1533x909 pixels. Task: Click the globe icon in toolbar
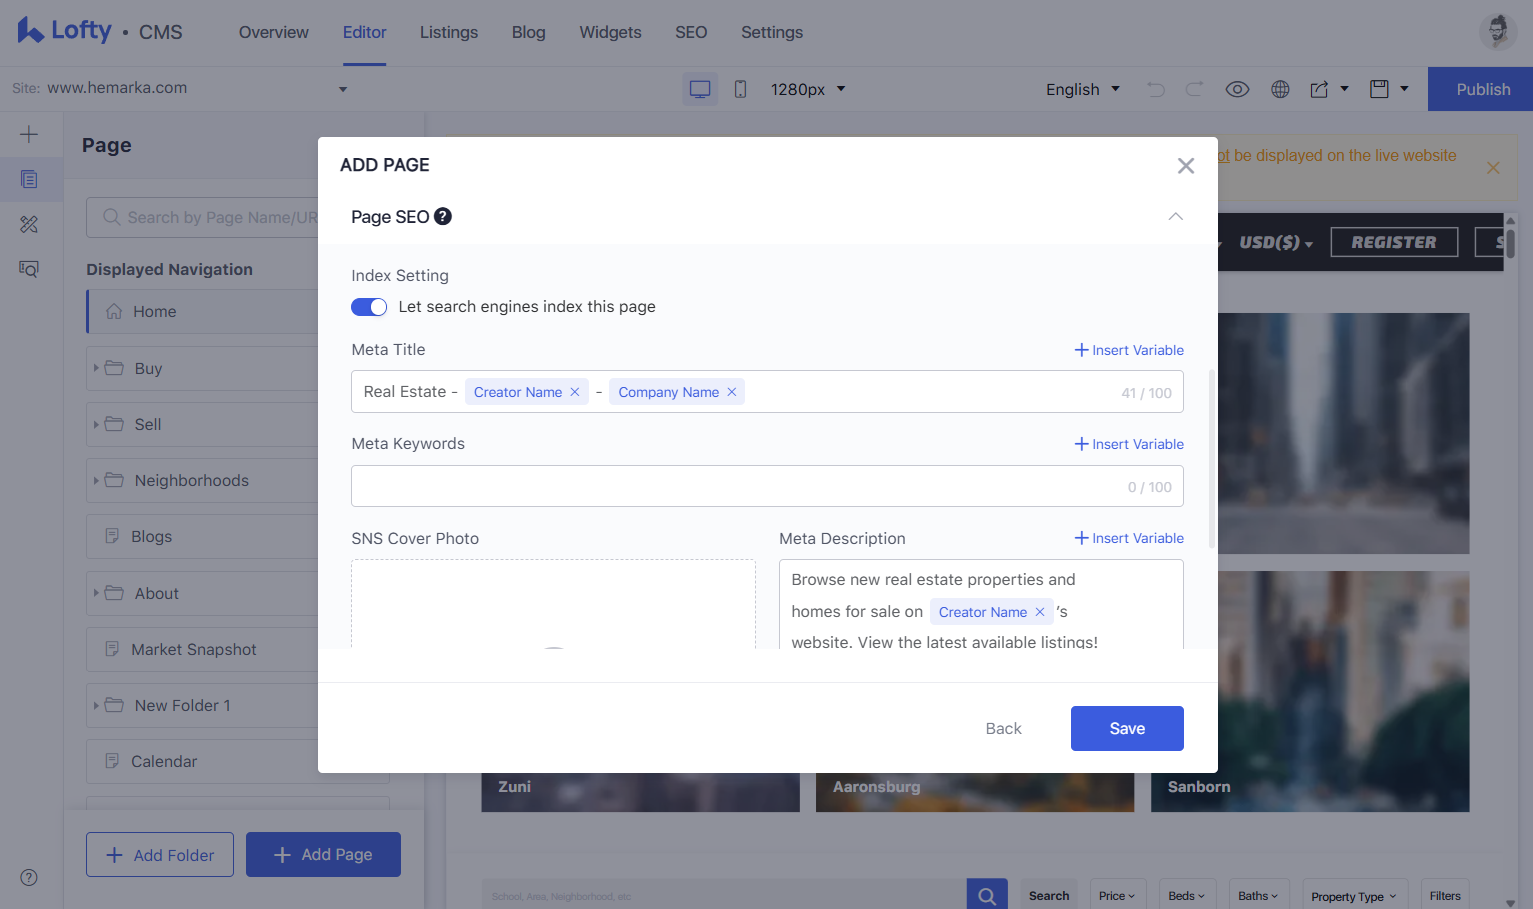coord(1280,89)
